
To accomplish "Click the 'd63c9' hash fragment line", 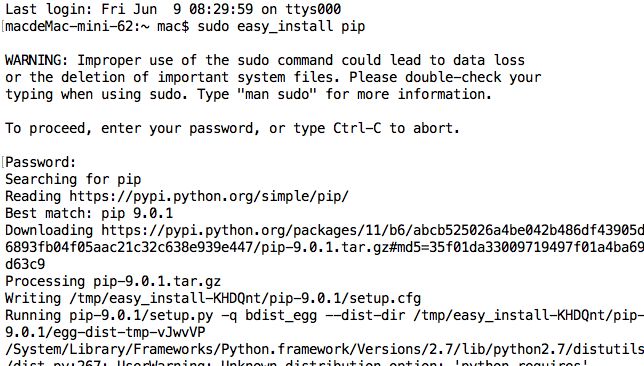I will [25, 264].
